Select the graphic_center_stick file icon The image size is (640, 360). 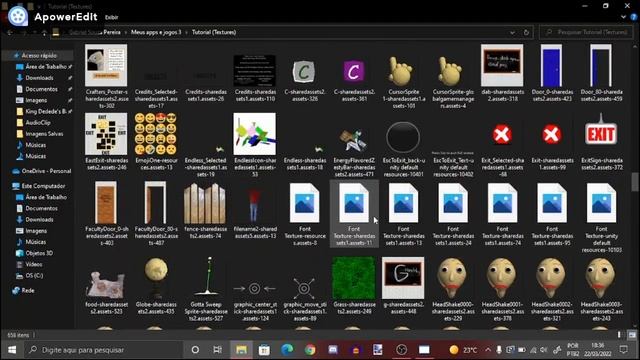[x=254, y=289]
